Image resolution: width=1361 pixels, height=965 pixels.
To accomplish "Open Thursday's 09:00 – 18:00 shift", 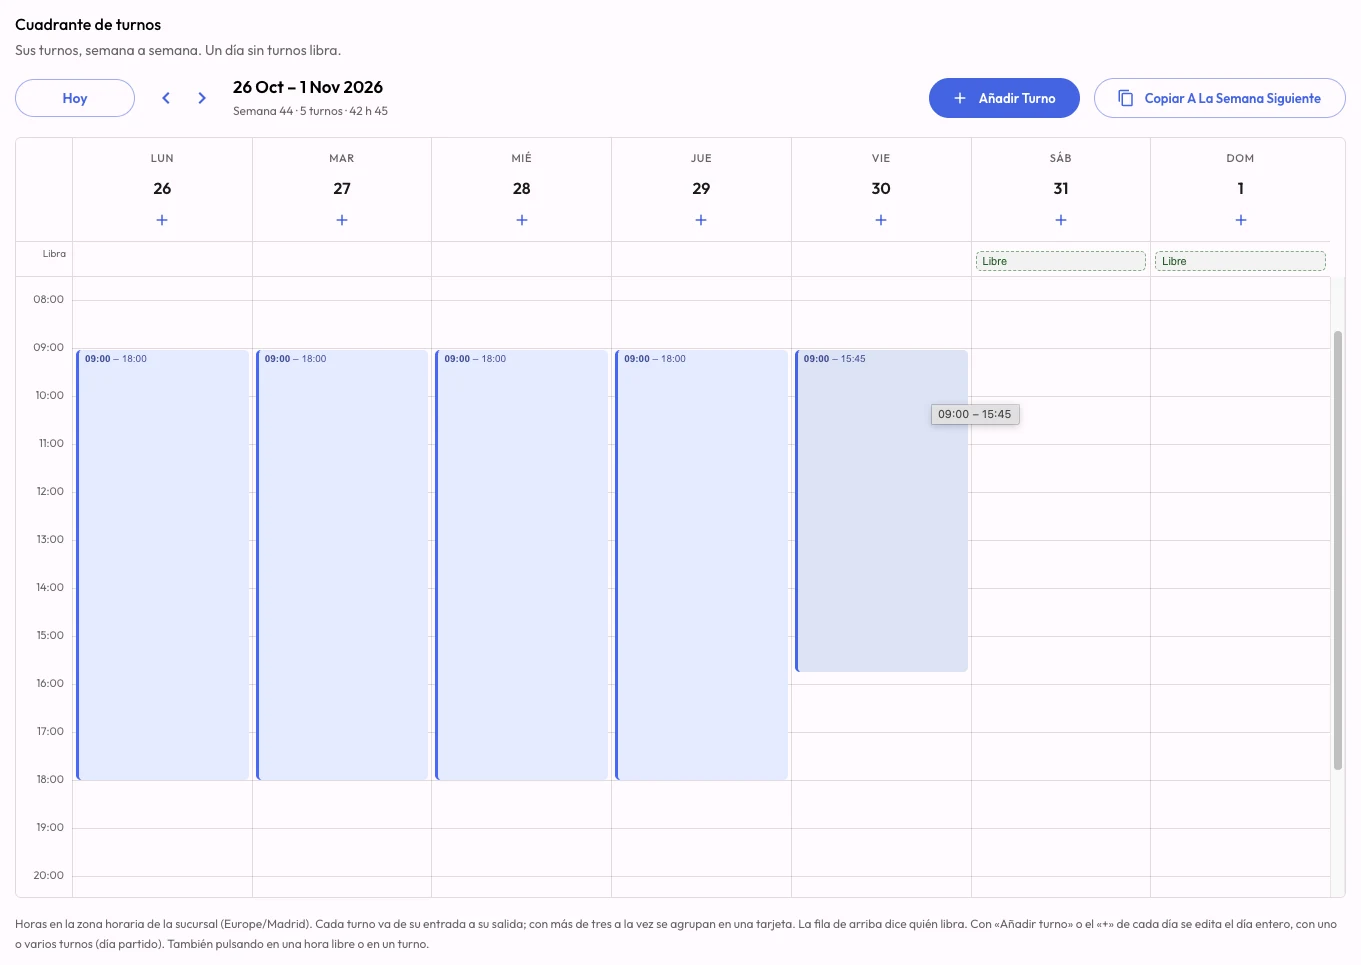I will [x=701, y=565].
